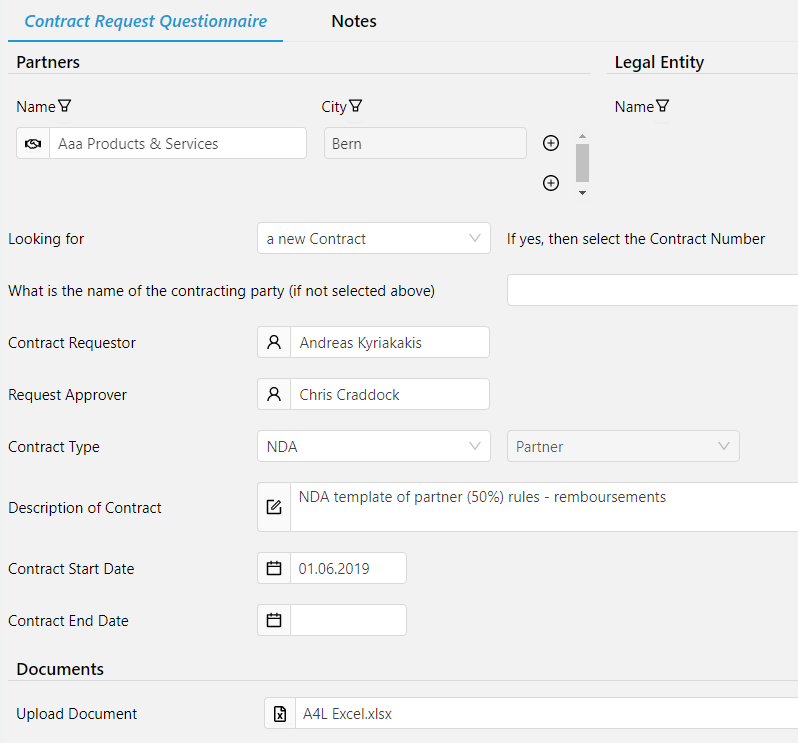The width and height of the screenshot is (798, 743).
Task: Click the handshake partner icon beside Aaa Products
Action: click(33, 144)
